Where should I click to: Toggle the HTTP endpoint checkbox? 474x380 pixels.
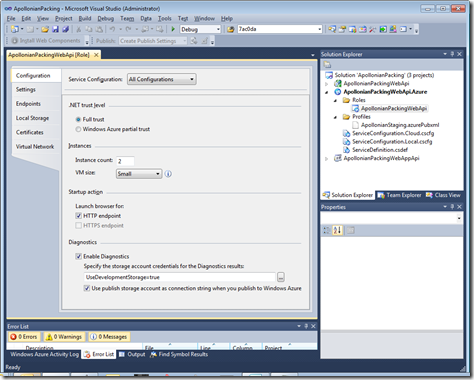79,216
